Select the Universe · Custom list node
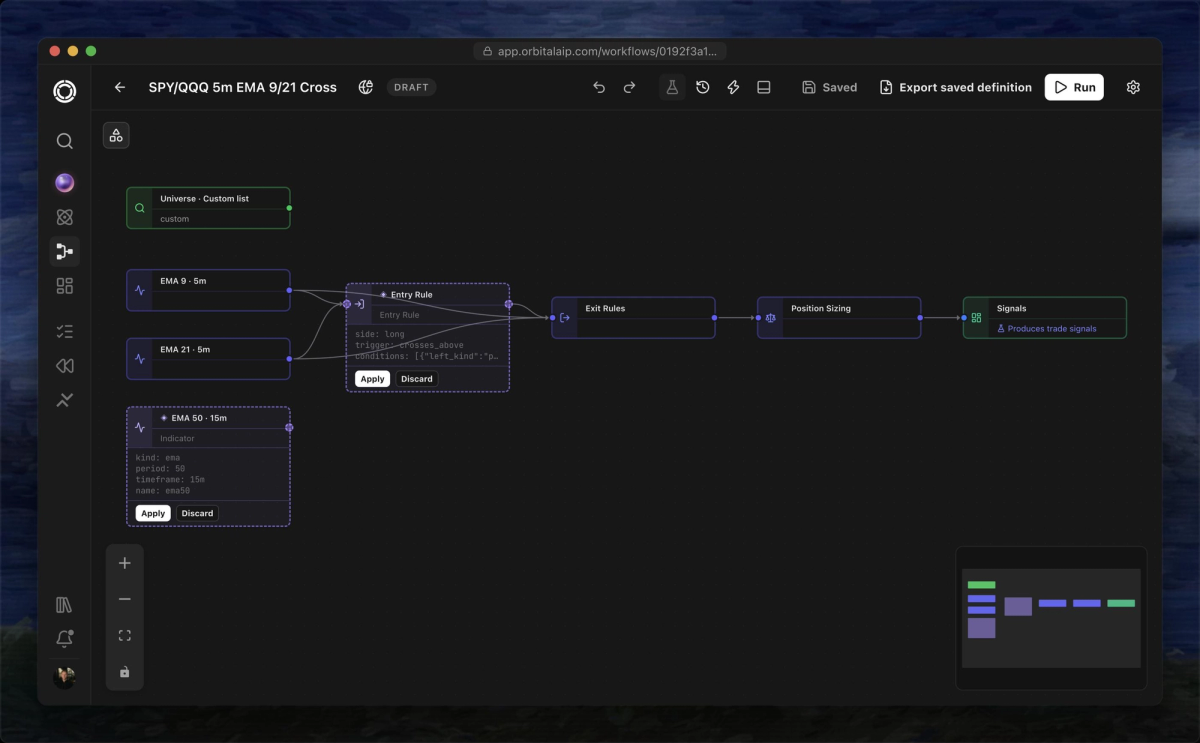1200x743 pixels. pyautogui.click(x=208, y=208)
